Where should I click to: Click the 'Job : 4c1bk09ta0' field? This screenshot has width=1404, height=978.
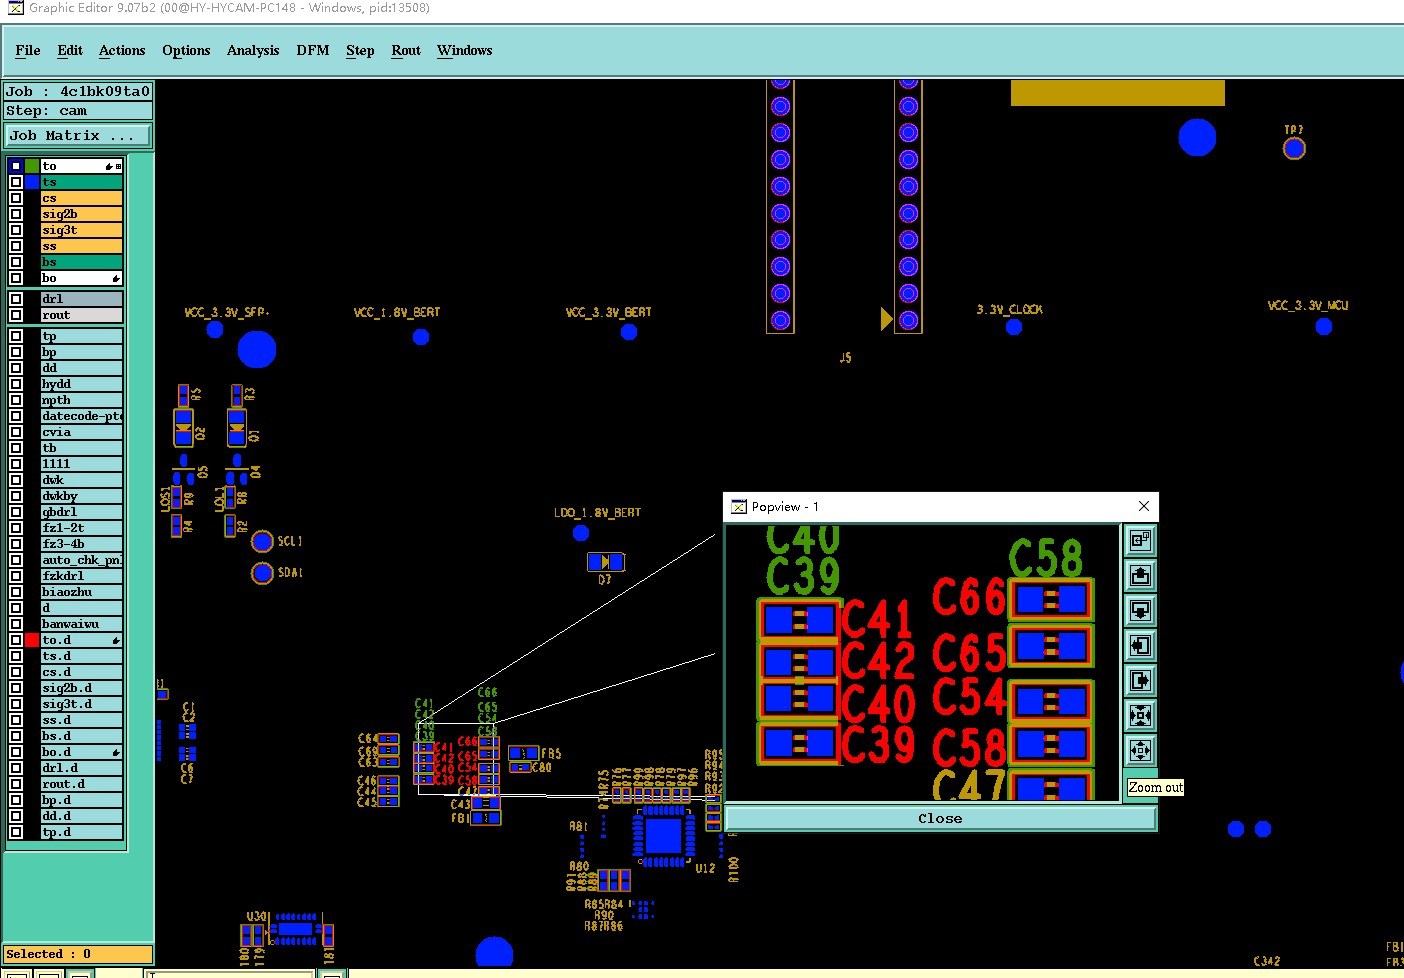coord(78,91)
